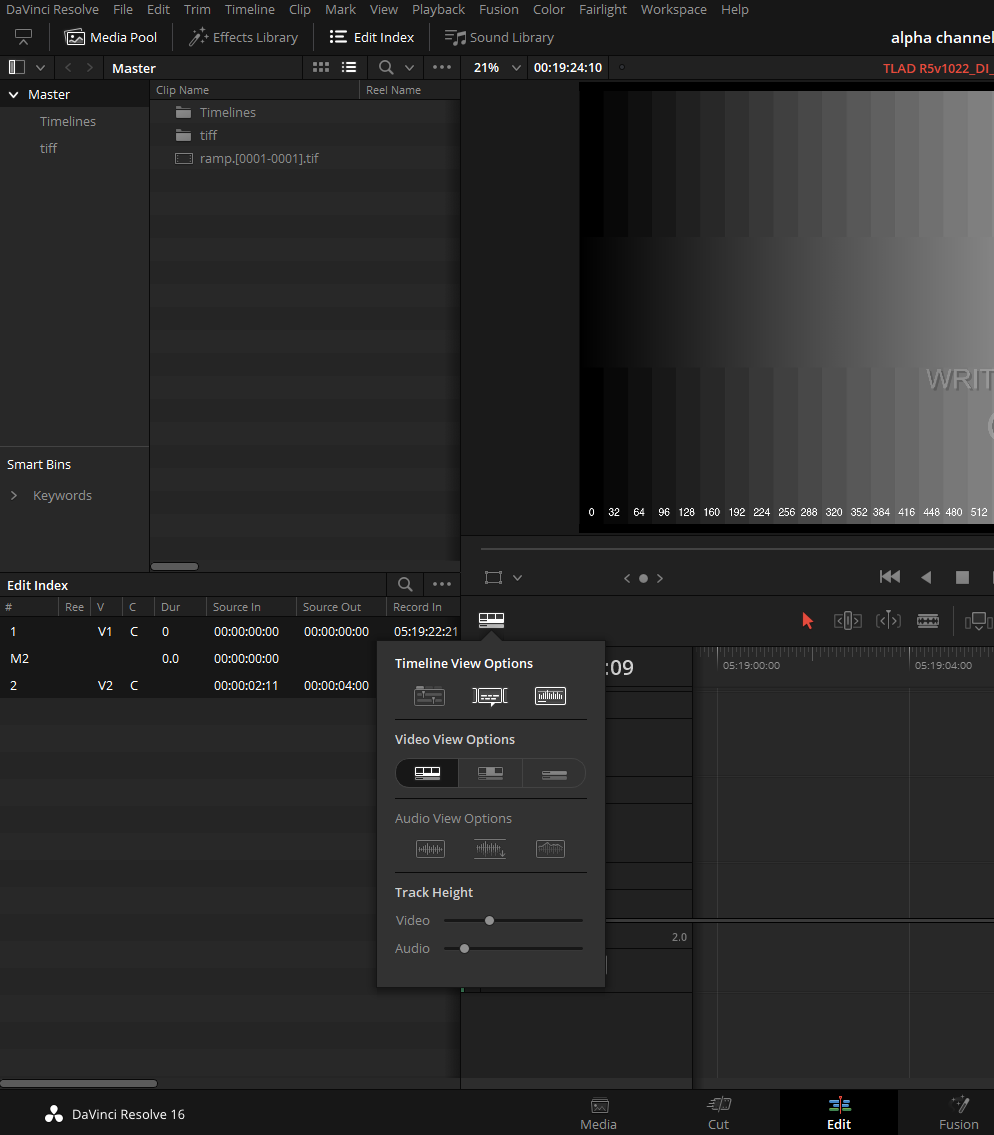Select full waveform audio option
The width and height of the screenshot is (994, 1135).
490,848
